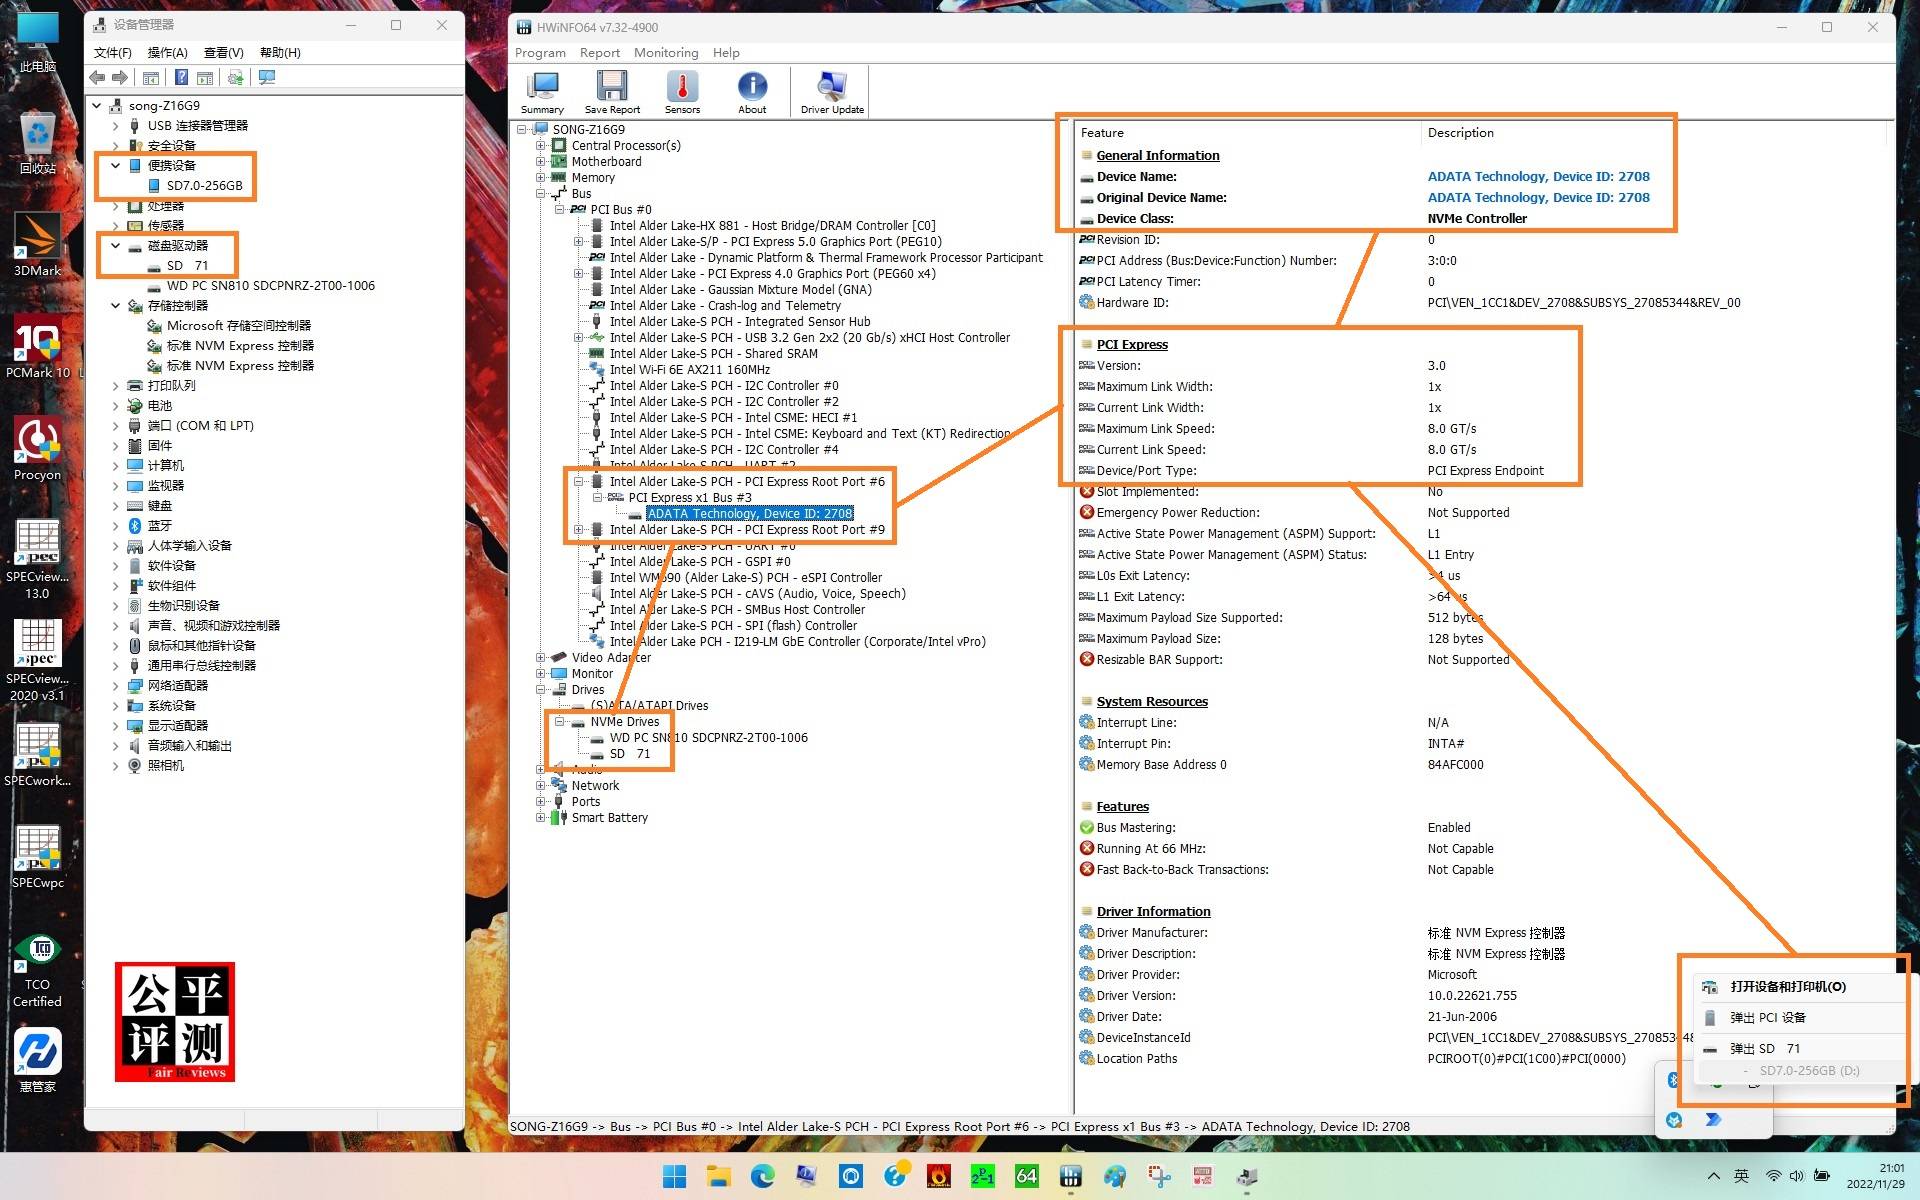Screen dimensions: 1920x1200
Task: Collapse the NVMe Drives tree node
Action: 560,722
